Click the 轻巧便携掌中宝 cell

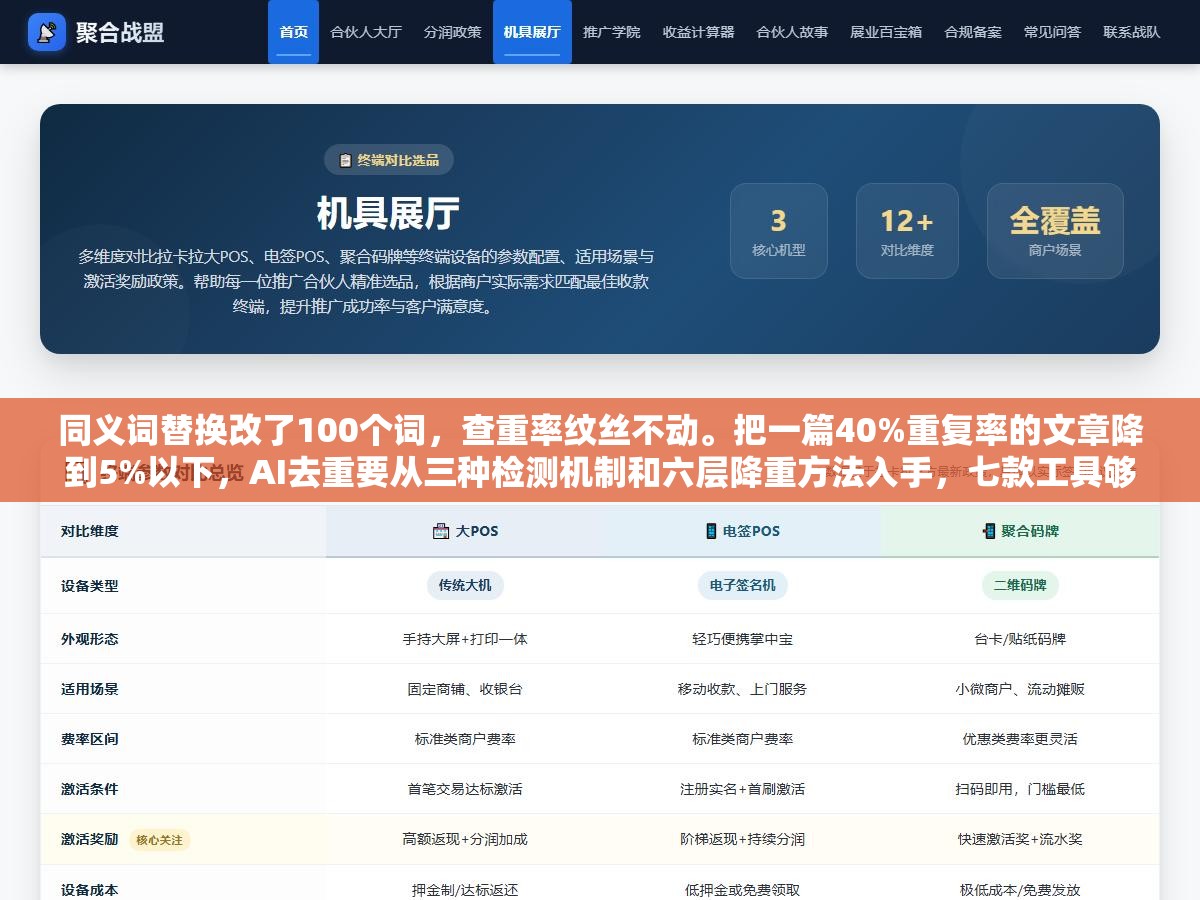click(743, 639)
